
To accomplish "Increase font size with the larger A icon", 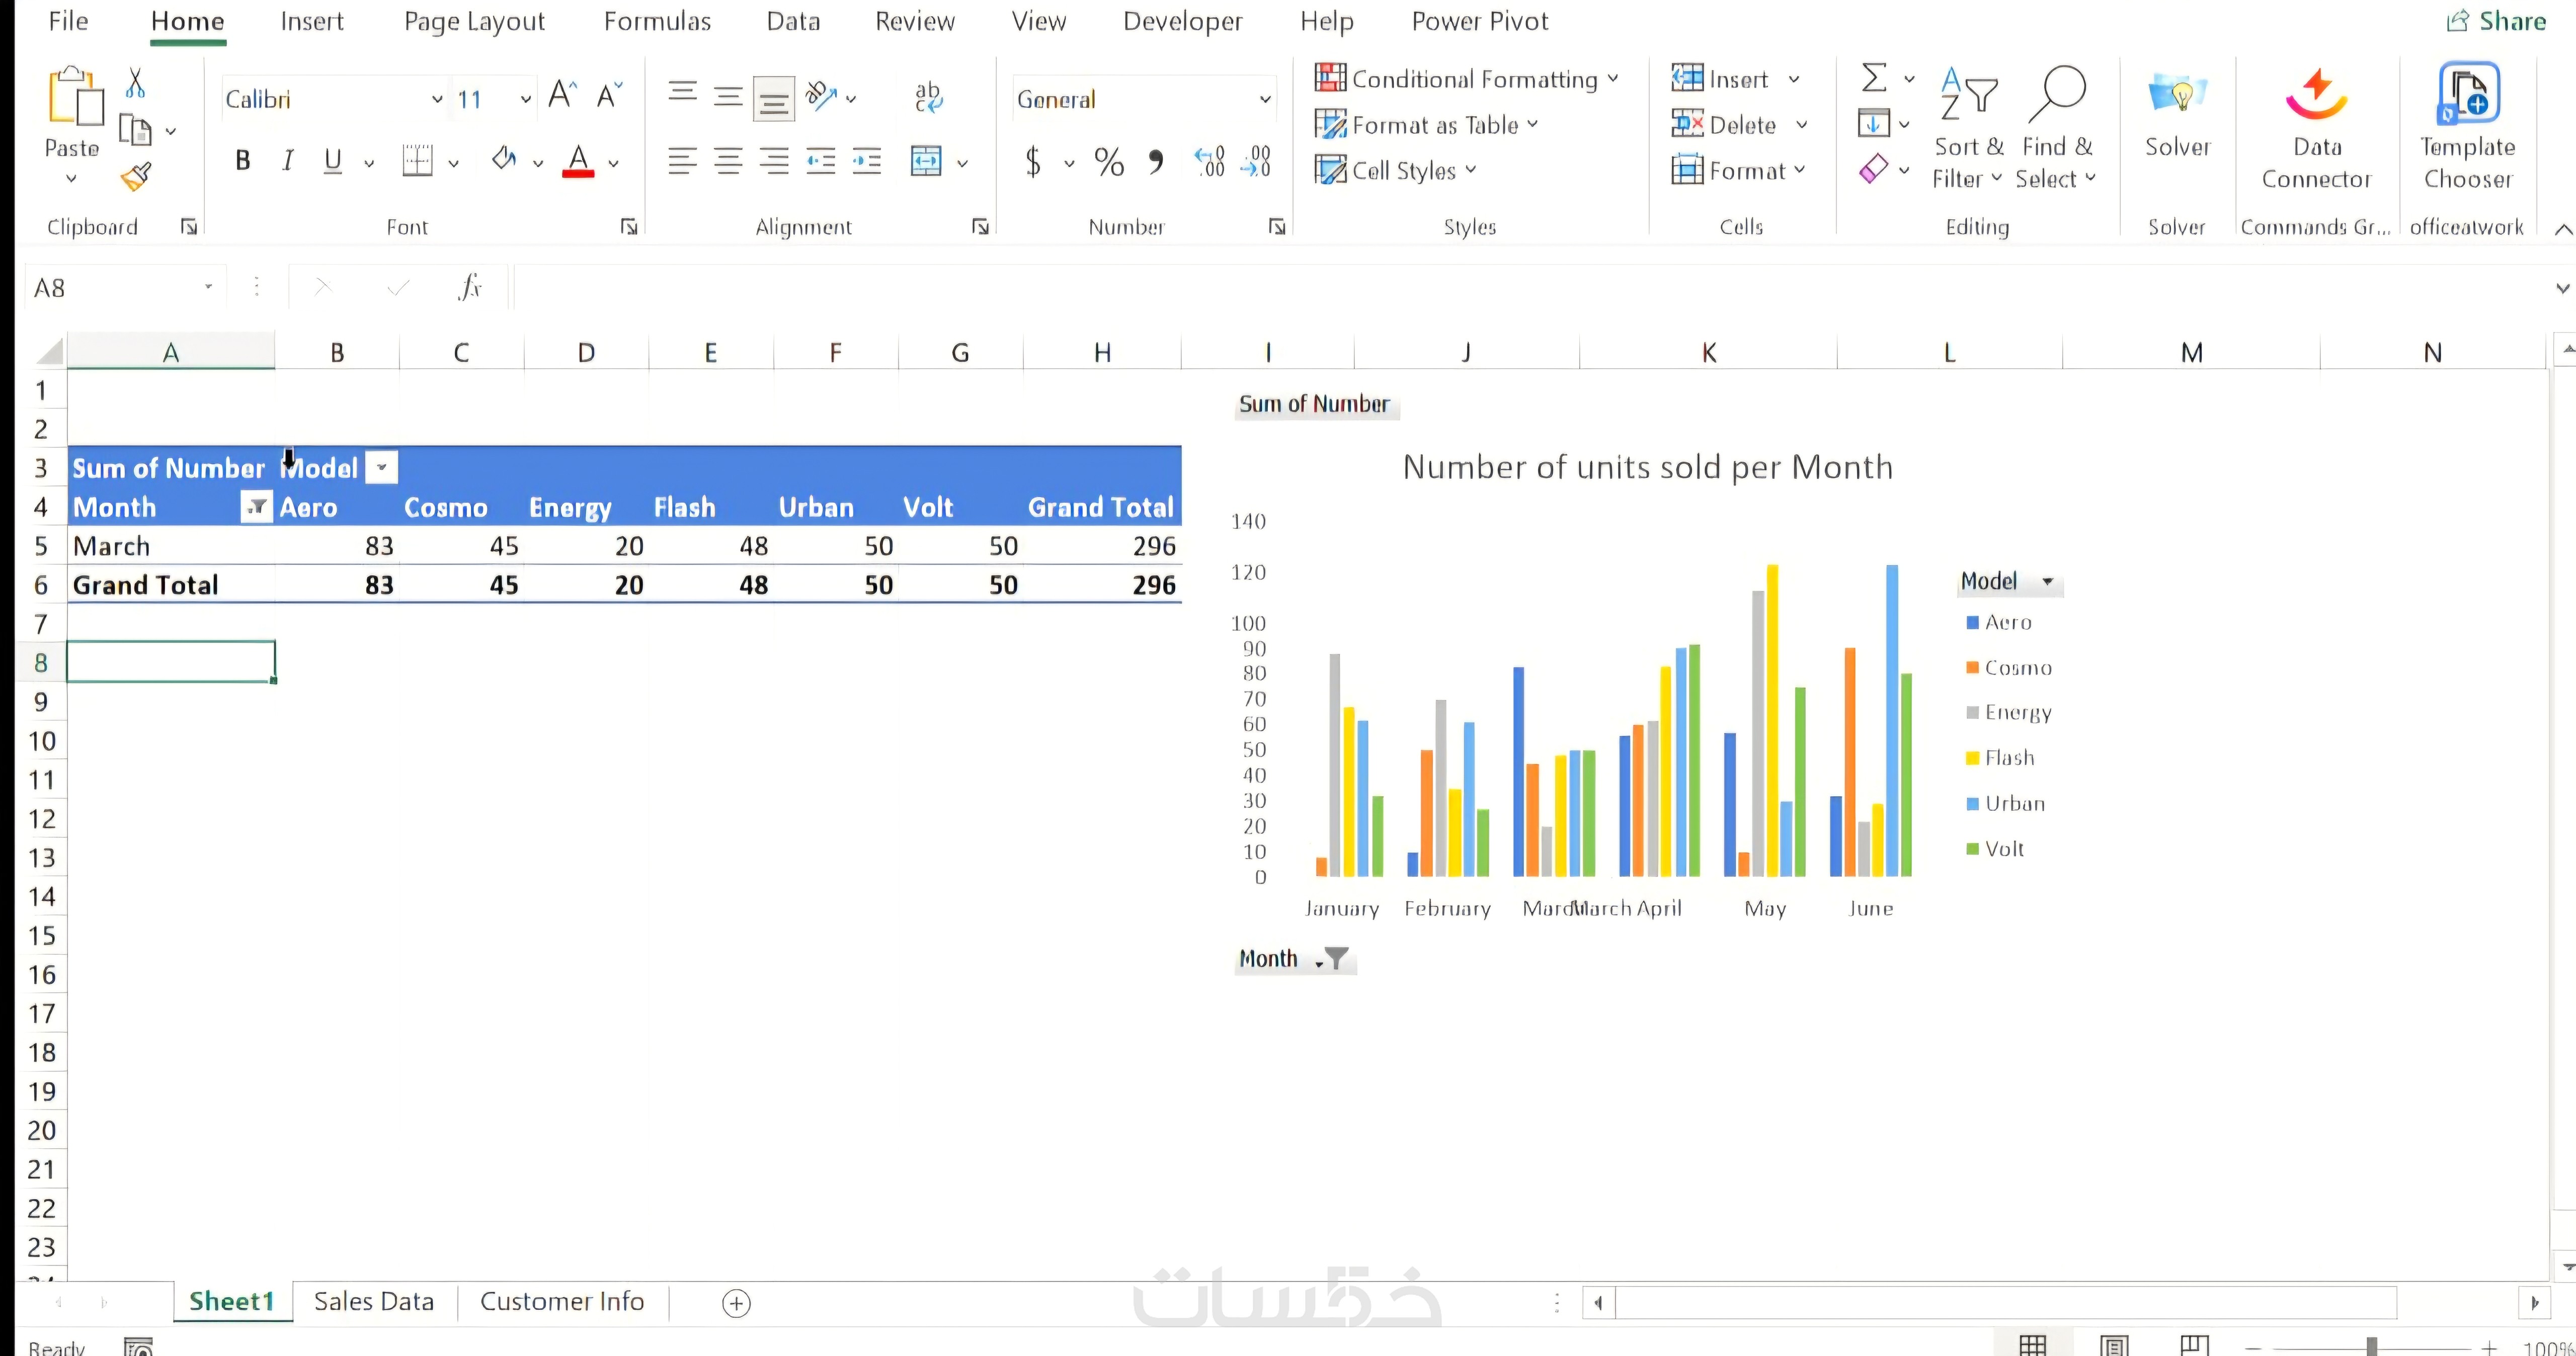I will pos(563,95).
